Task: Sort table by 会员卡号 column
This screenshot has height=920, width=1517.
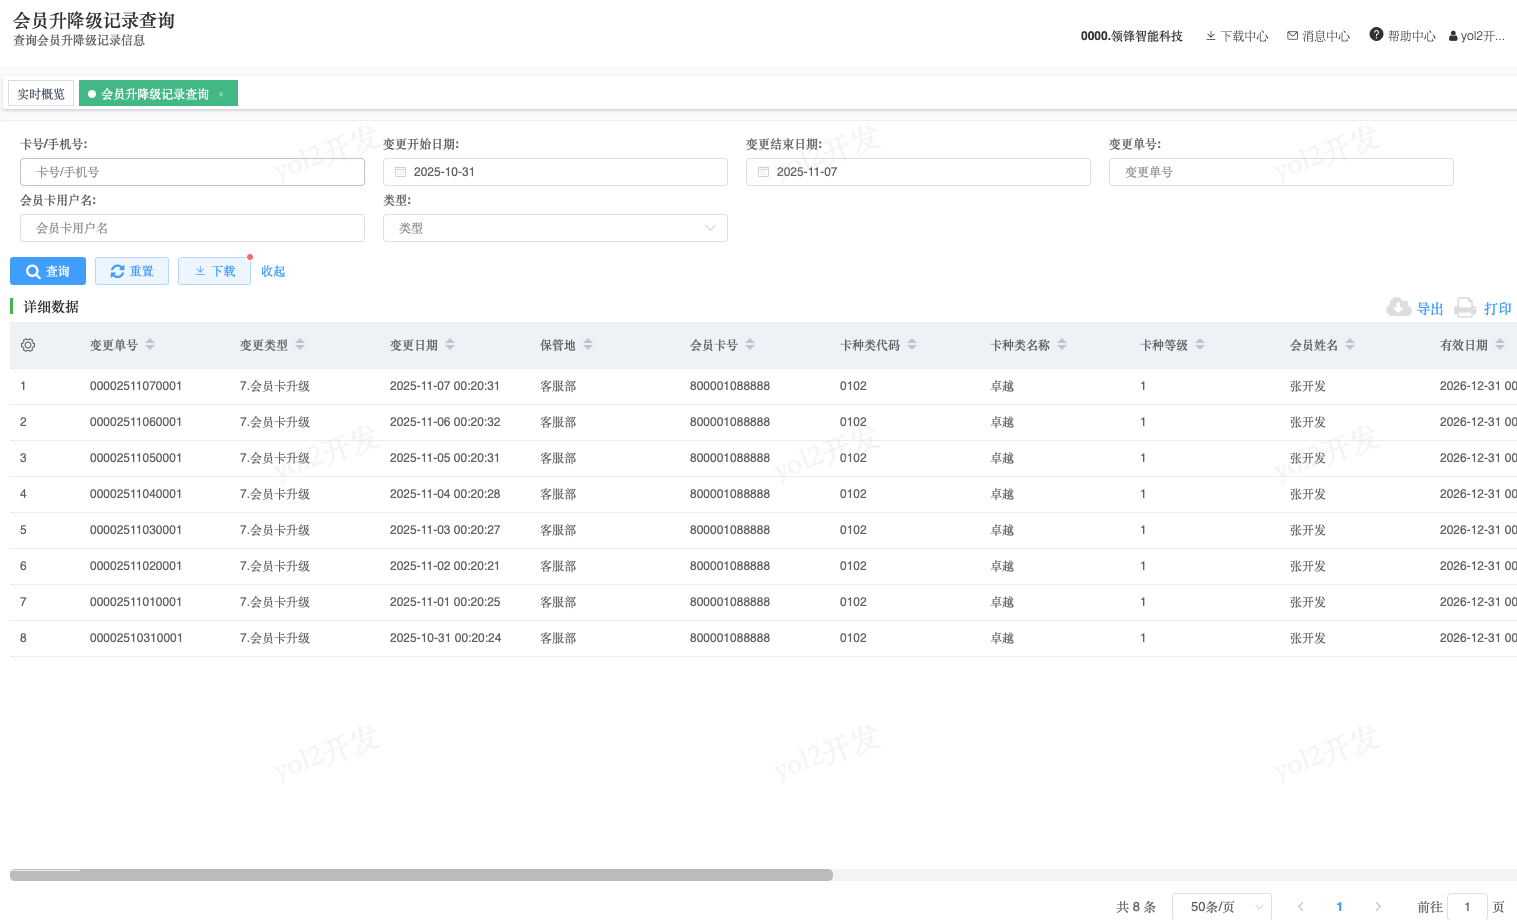Action: pos(750,345)
